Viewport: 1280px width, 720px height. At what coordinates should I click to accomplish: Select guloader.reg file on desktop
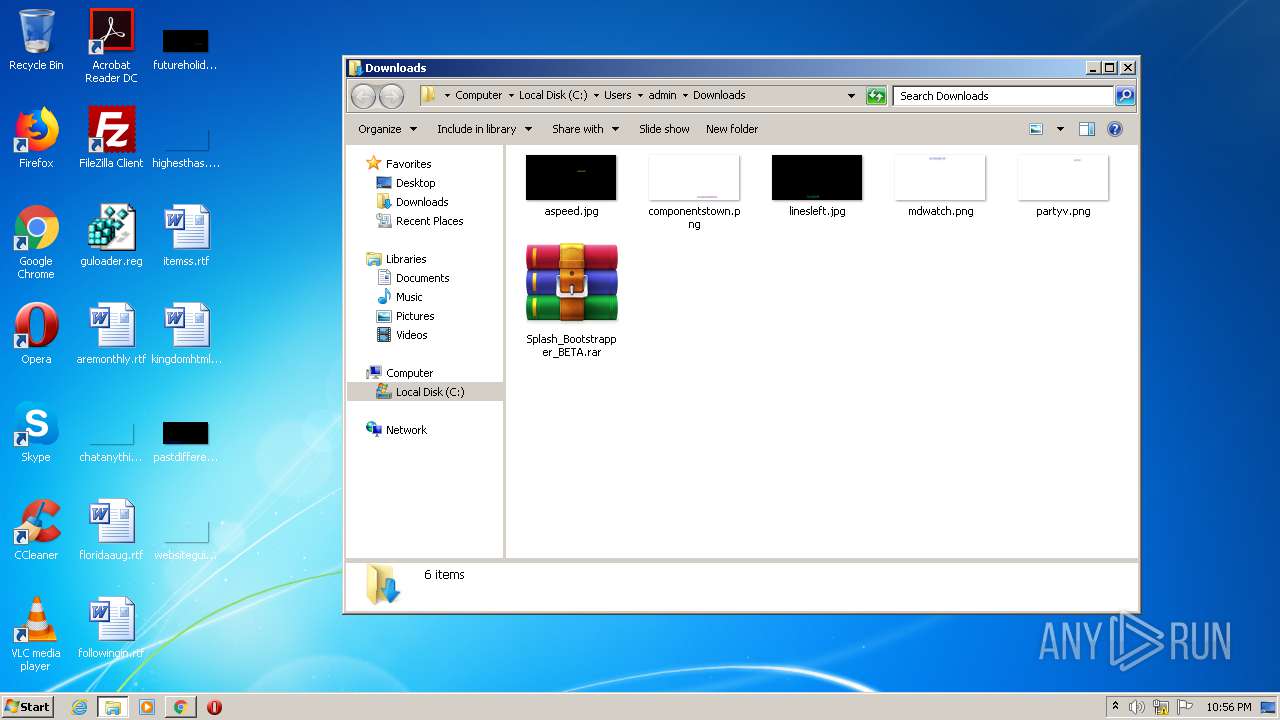111,236
